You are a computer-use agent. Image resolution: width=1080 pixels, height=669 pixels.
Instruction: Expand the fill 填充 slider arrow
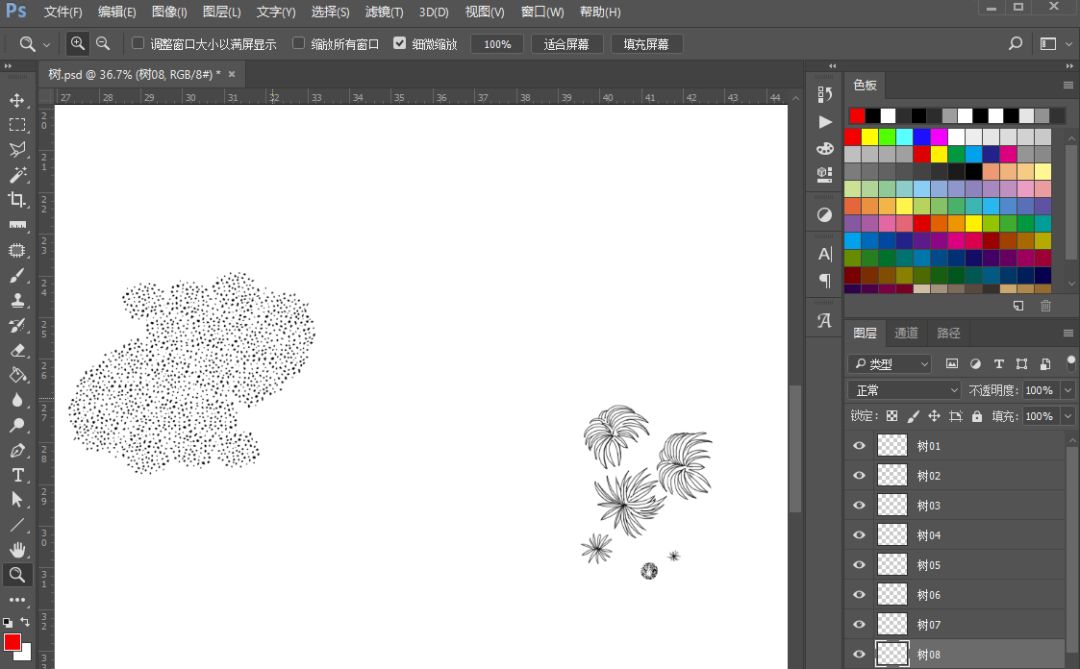[1068, 416]
